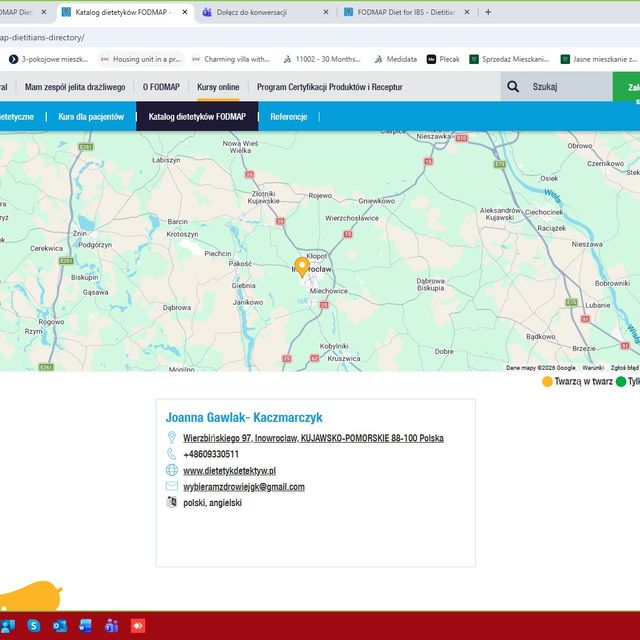Viewport: 640px width, 640px height.
Task: Click the orange map pin at Inowrocław
Action: coord(302,266)
